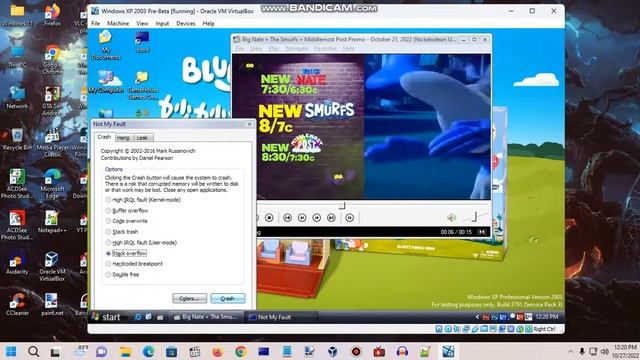This screenshot has height=360, width=640.
Task: Switch to the Leak tab
Action: pyautogui.click(x=142, y=138)
